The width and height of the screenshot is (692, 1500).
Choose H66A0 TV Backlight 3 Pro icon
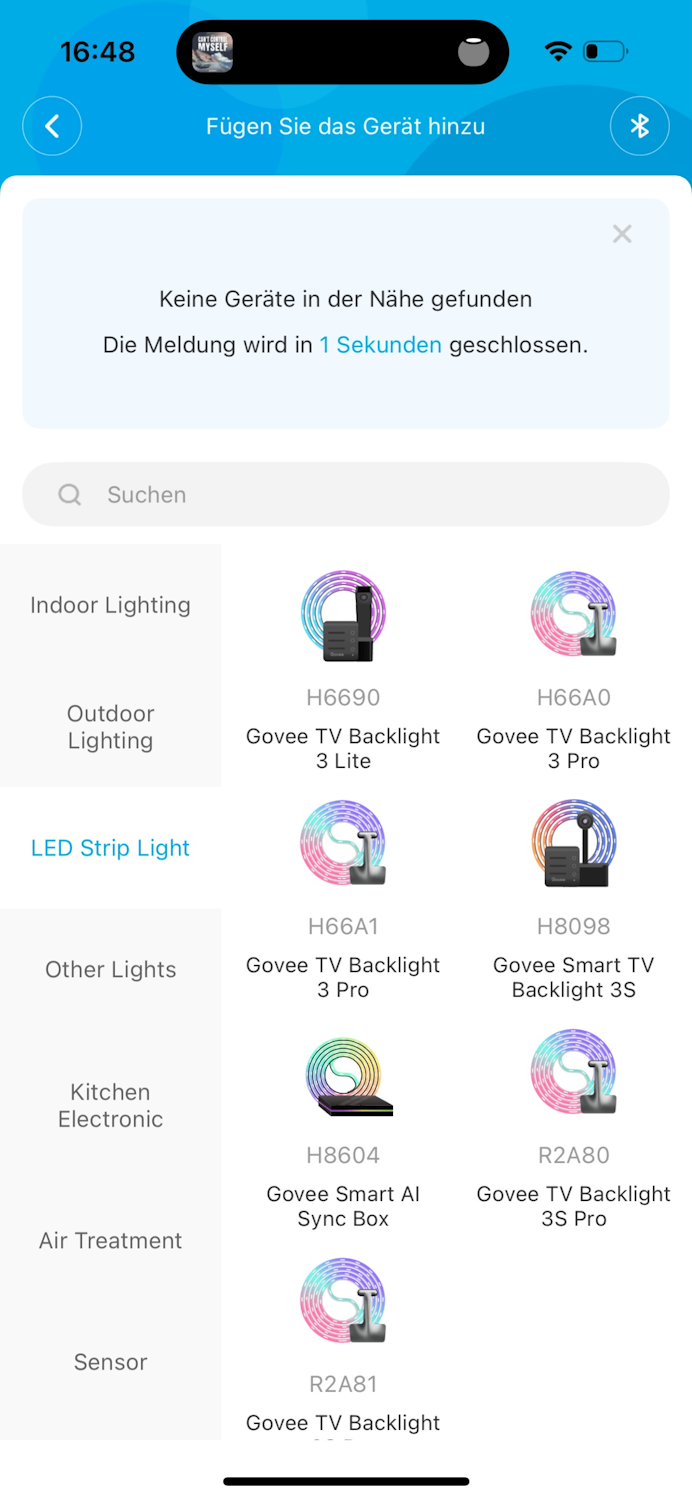pyautogui.click(x=573, y=616)
